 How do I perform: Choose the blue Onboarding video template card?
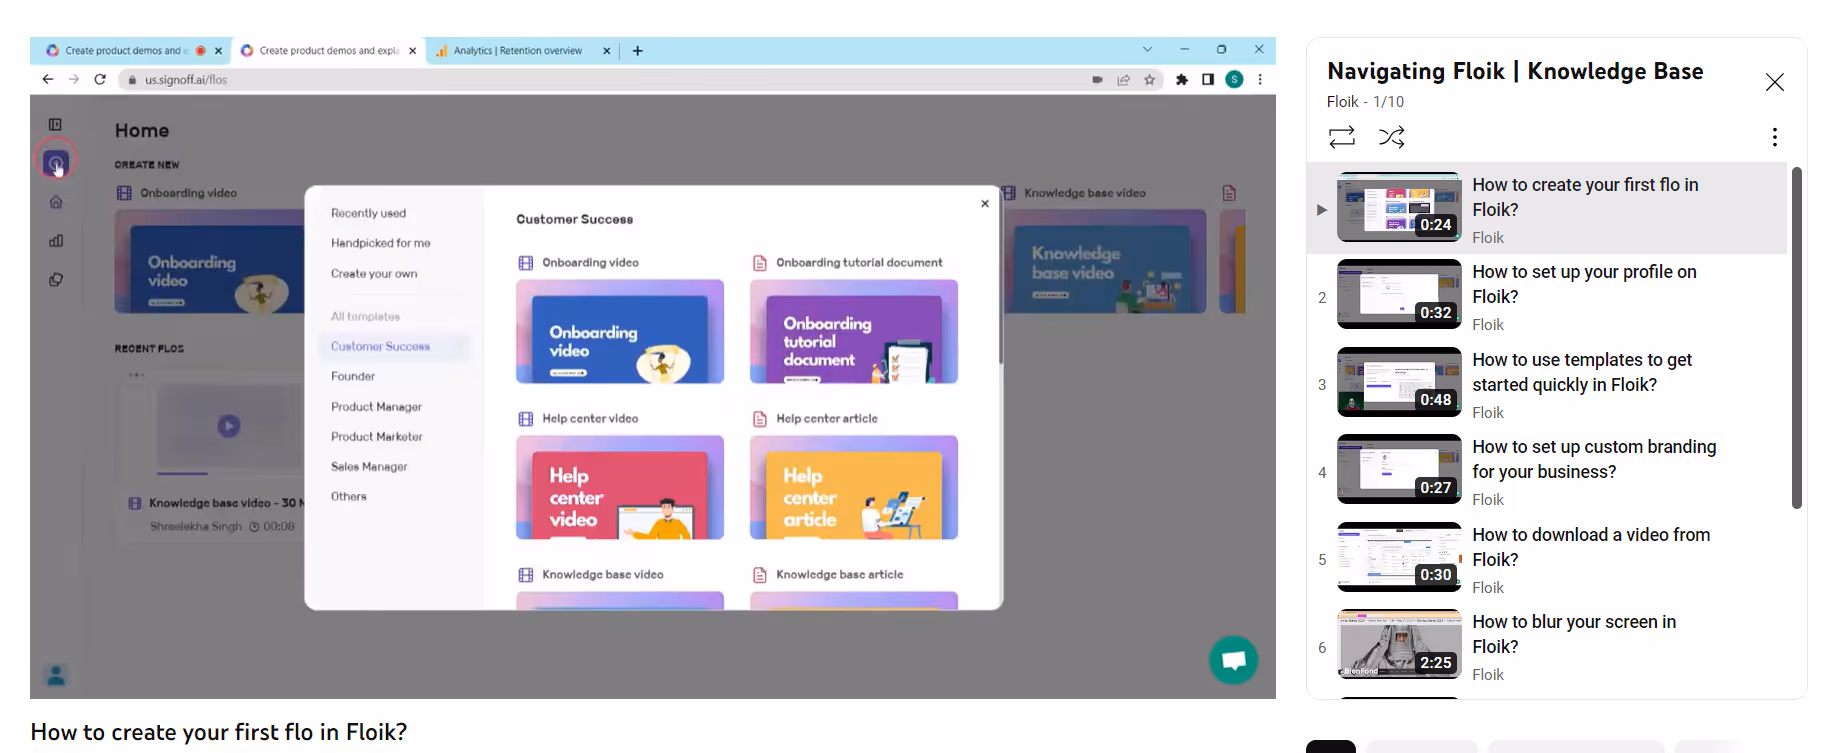coord(620,331)
